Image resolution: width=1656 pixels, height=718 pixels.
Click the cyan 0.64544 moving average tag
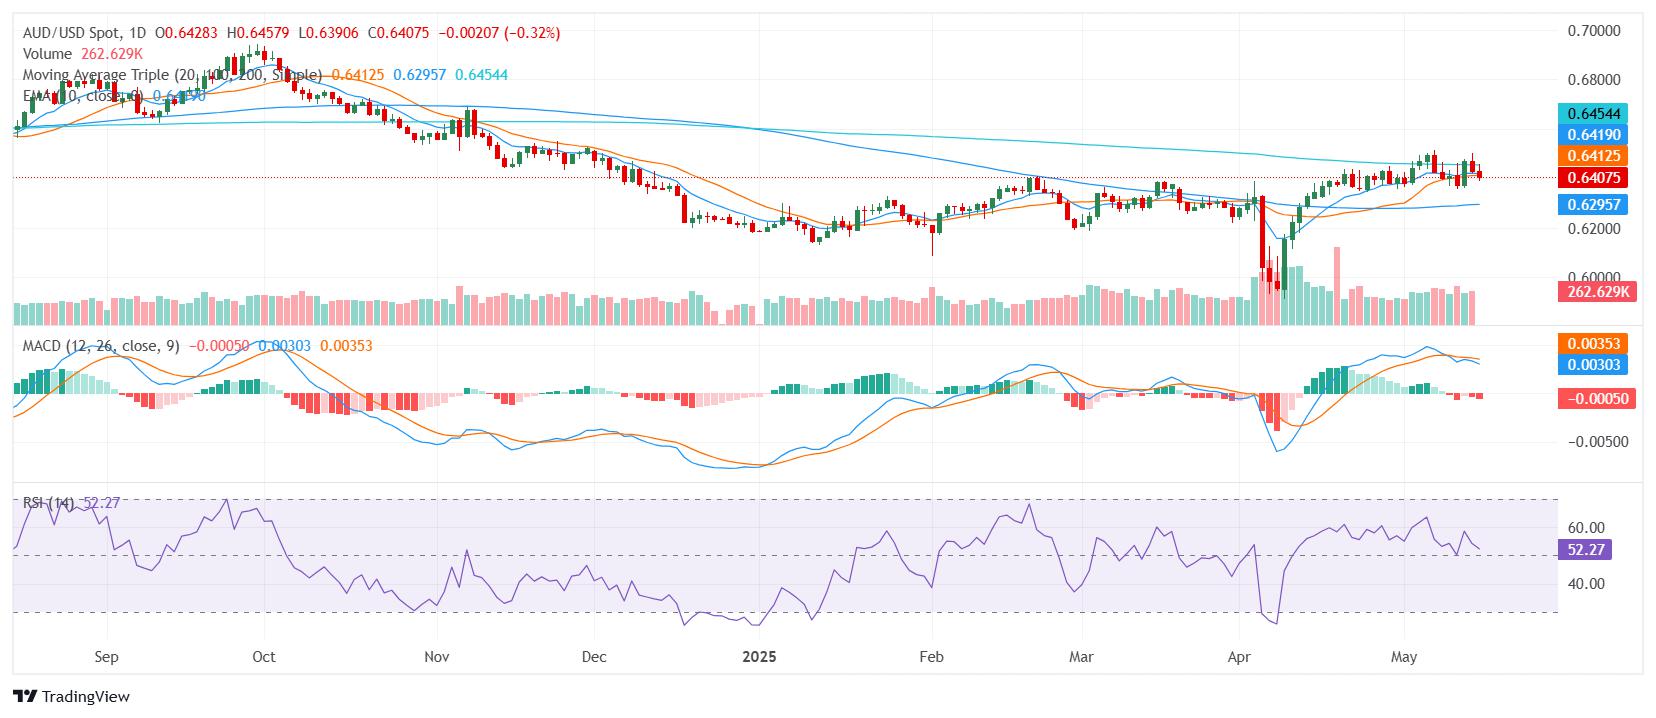[x=1593, y=113]
